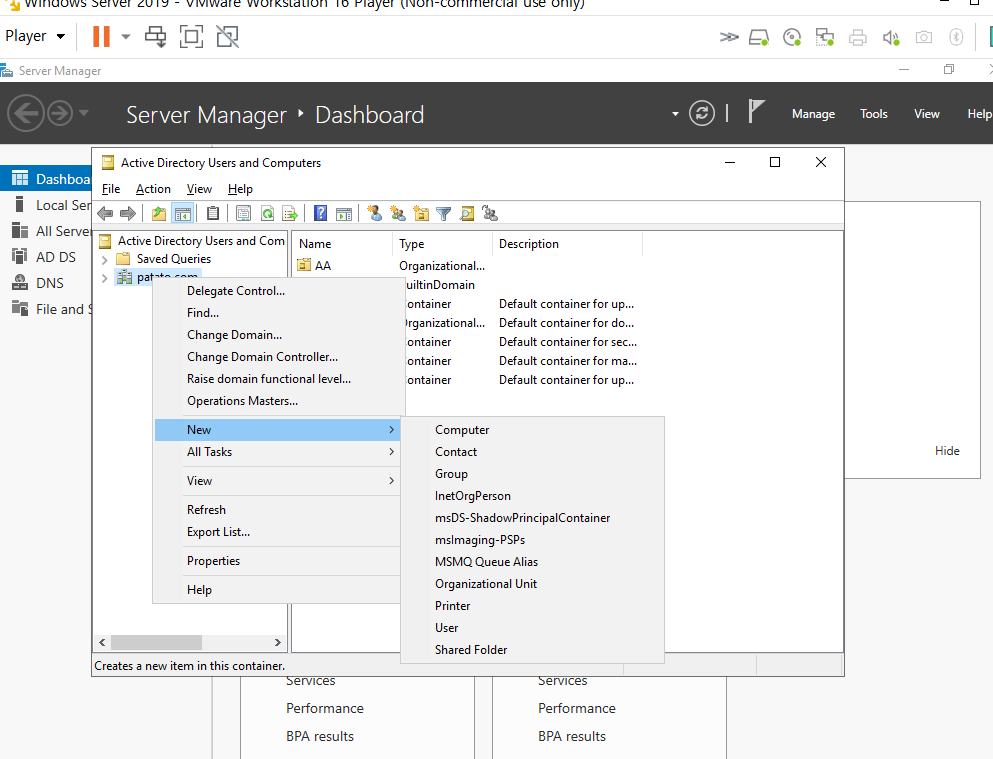Expand the View submenu in context menu
Viewport: 993px width, 759px height.
277,481
